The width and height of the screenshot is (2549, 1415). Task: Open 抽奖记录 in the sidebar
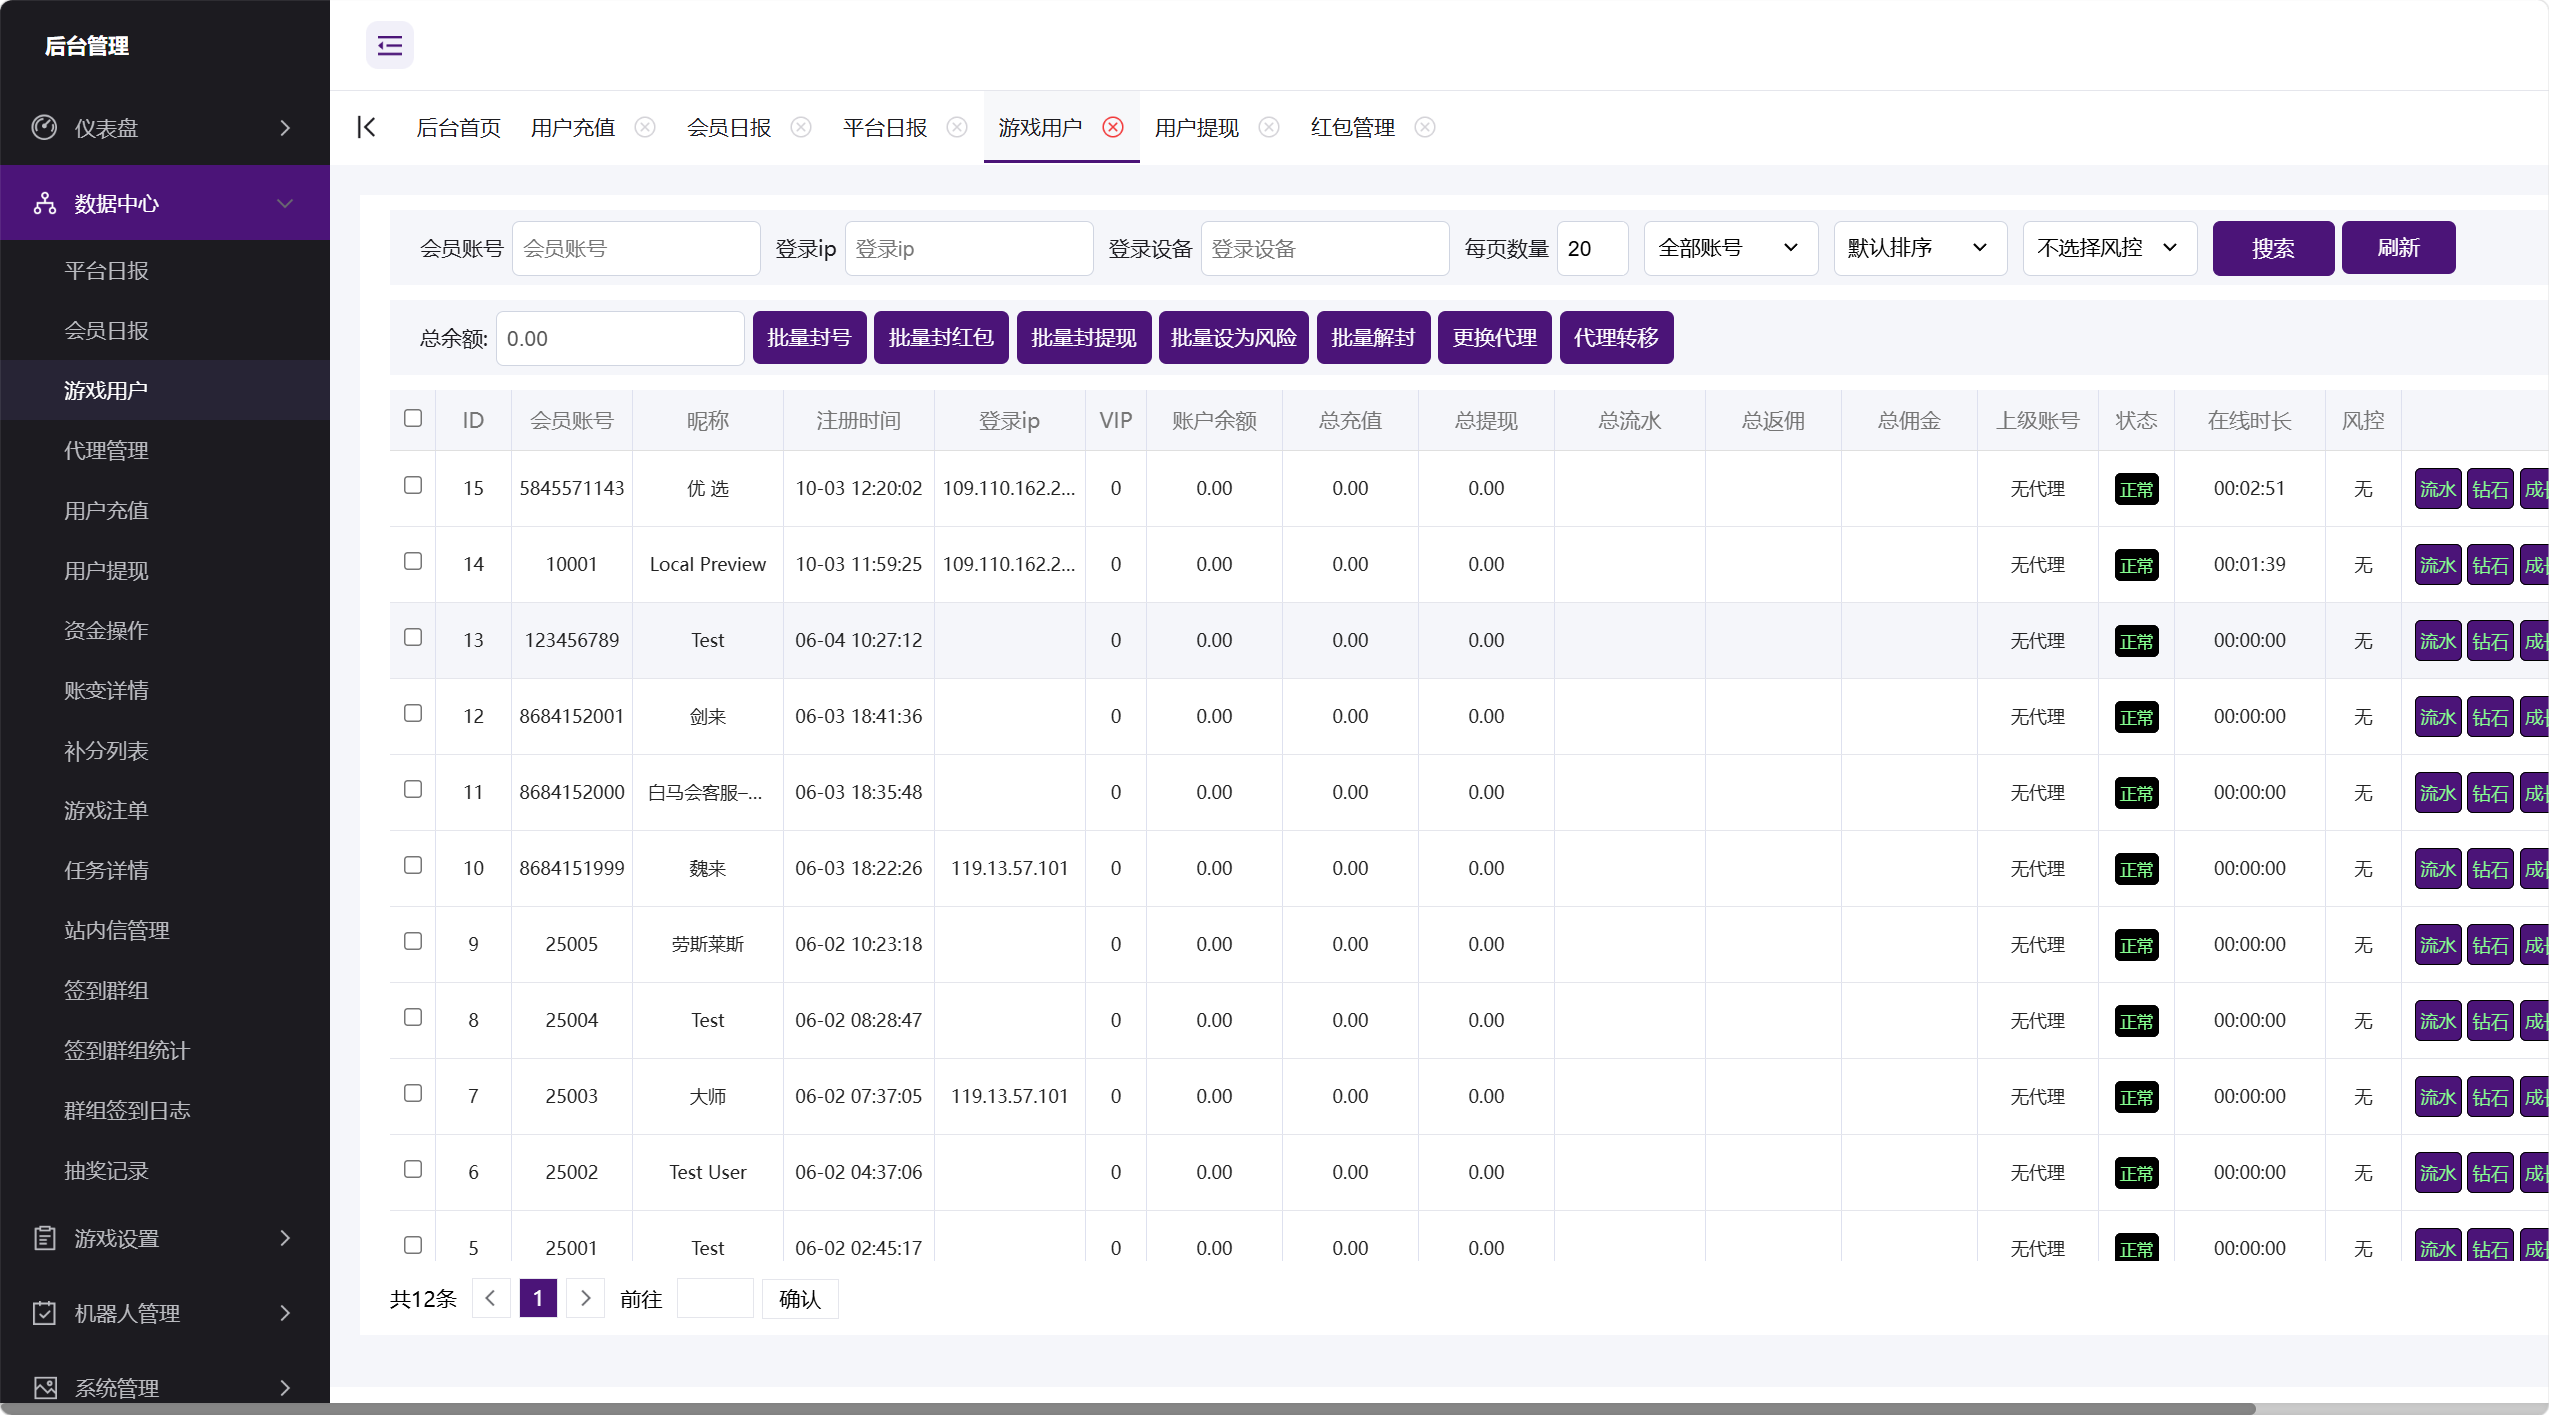tap(106, 1170)
